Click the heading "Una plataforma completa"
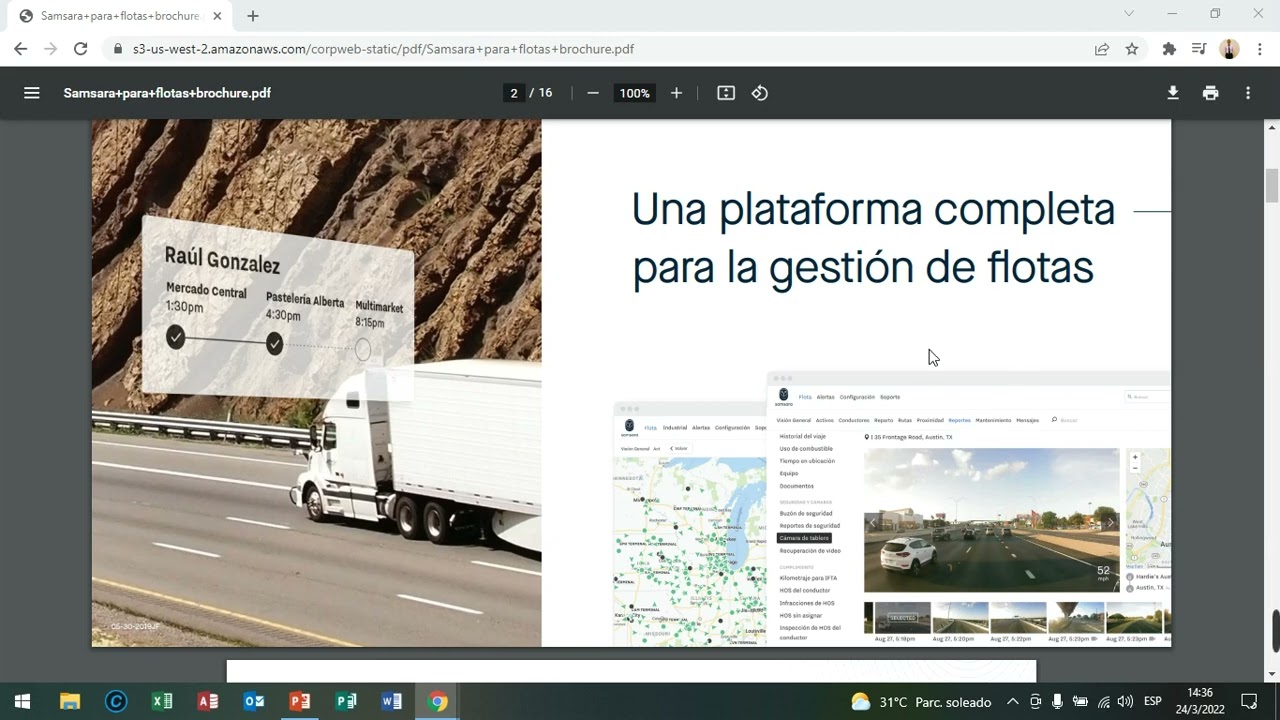The width and height of the screenshot is (1280, 720). (x=873, y=209)
